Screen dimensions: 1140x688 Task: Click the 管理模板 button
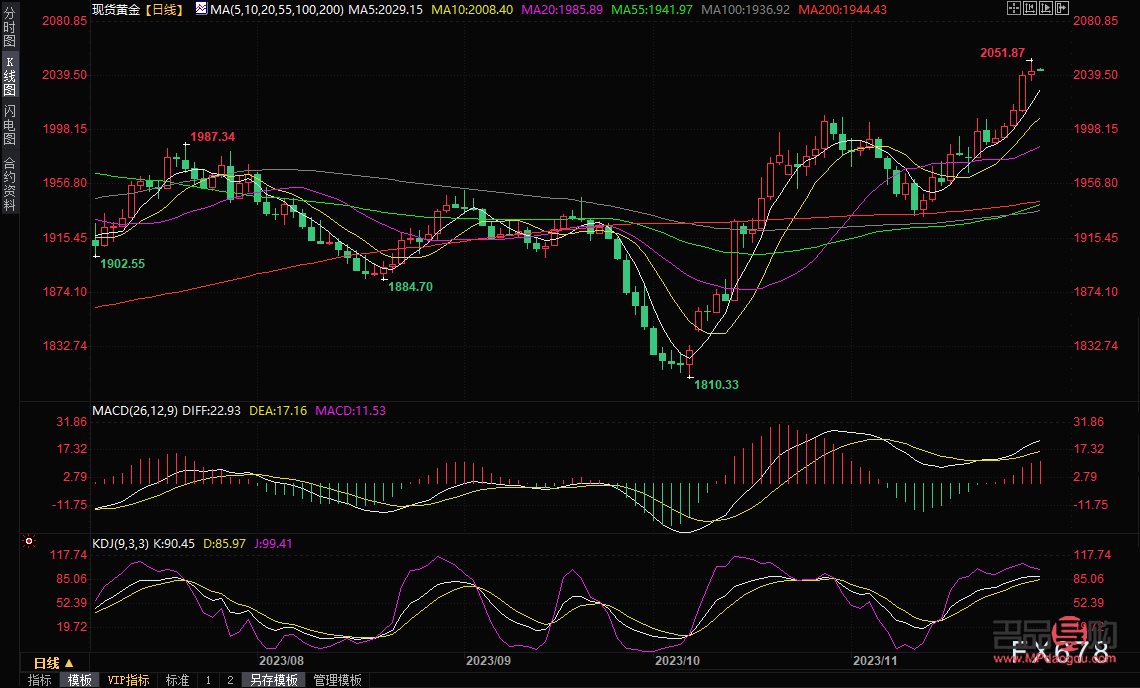[x=337, y=680]
